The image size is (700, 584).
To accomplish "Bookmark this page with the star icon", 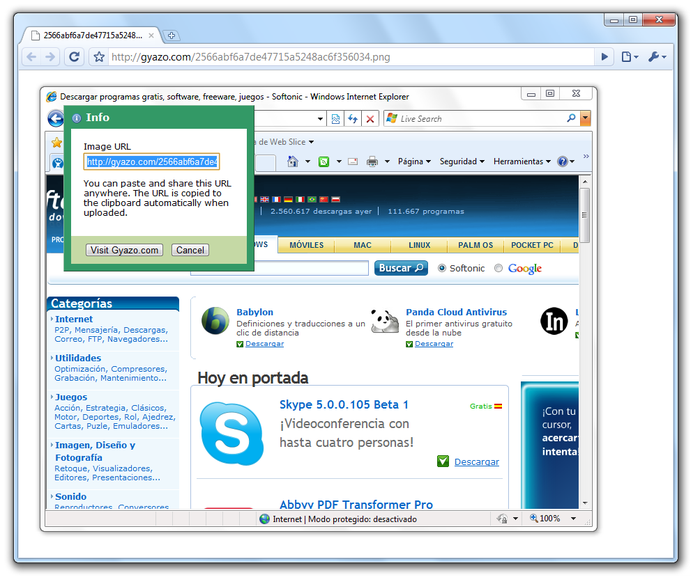I will [99, 57].
